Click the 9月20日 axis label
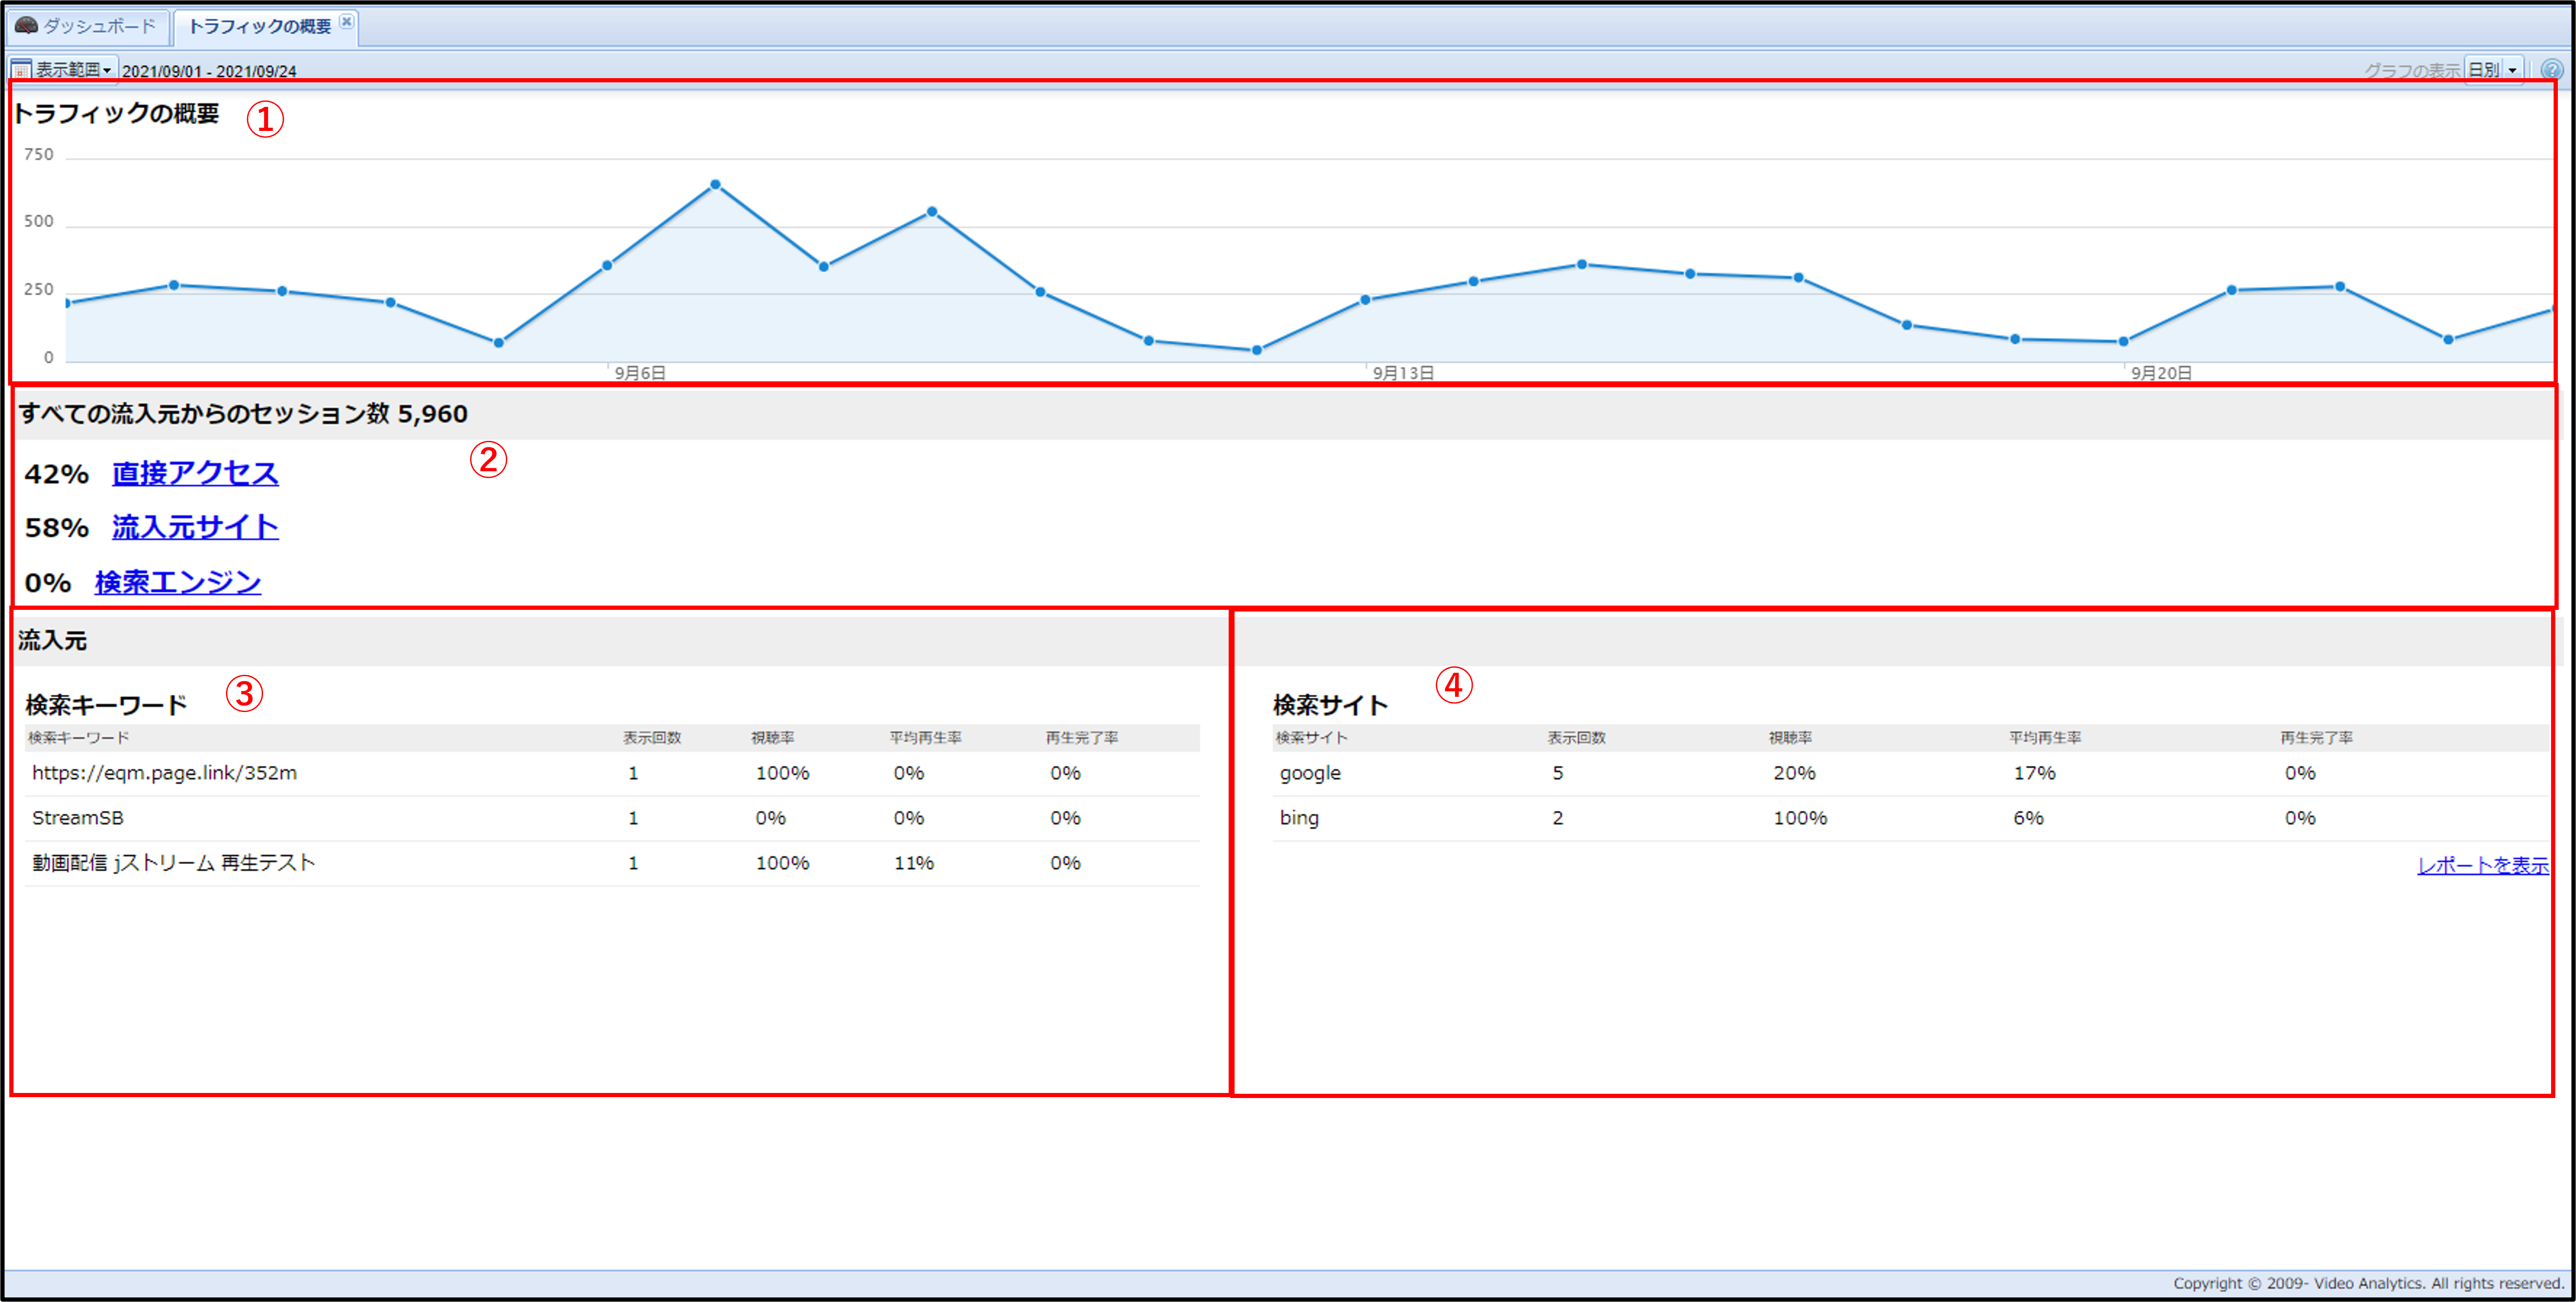This screenshot has width=2576, height=1302. [x=2161, y=373]
